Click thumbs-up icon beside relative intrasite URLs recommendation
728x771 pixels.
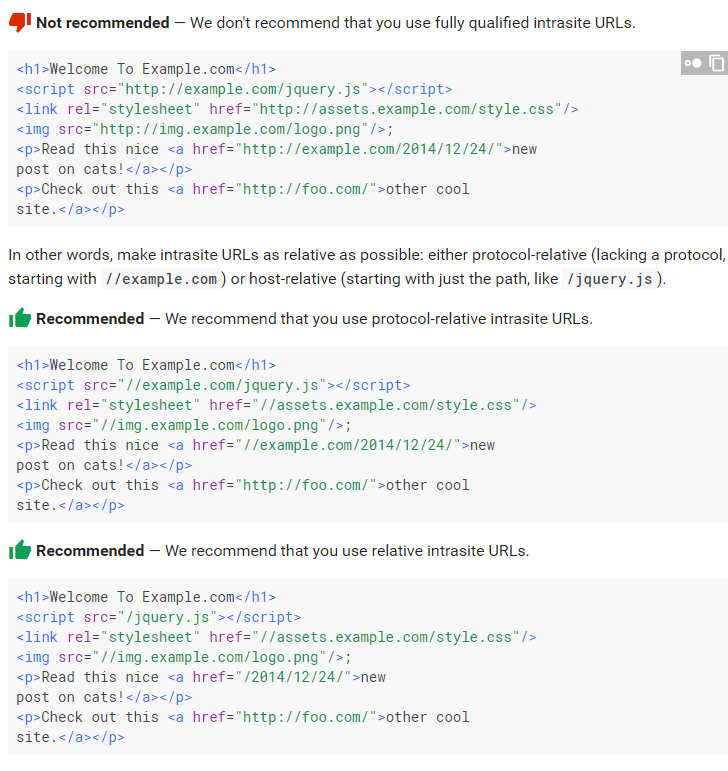20,550
